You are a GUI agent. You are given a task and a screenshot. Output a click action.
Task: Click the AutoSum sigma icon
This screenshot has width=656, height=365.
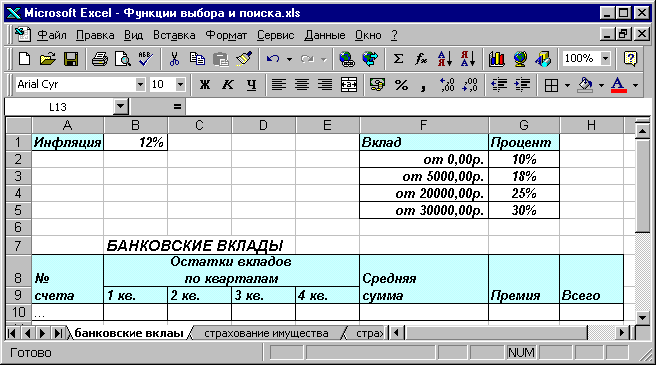click(398, 59)
